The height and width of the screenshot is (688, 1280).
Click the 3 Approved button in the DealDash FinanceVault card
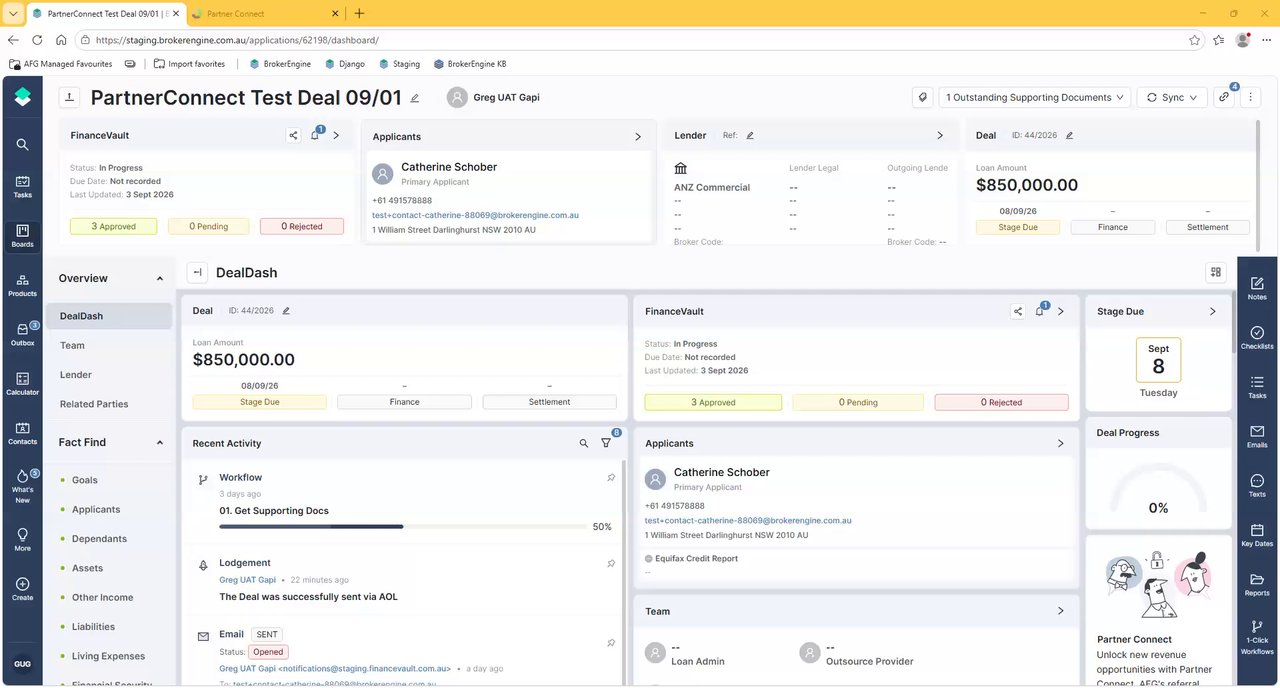(713, 402)
